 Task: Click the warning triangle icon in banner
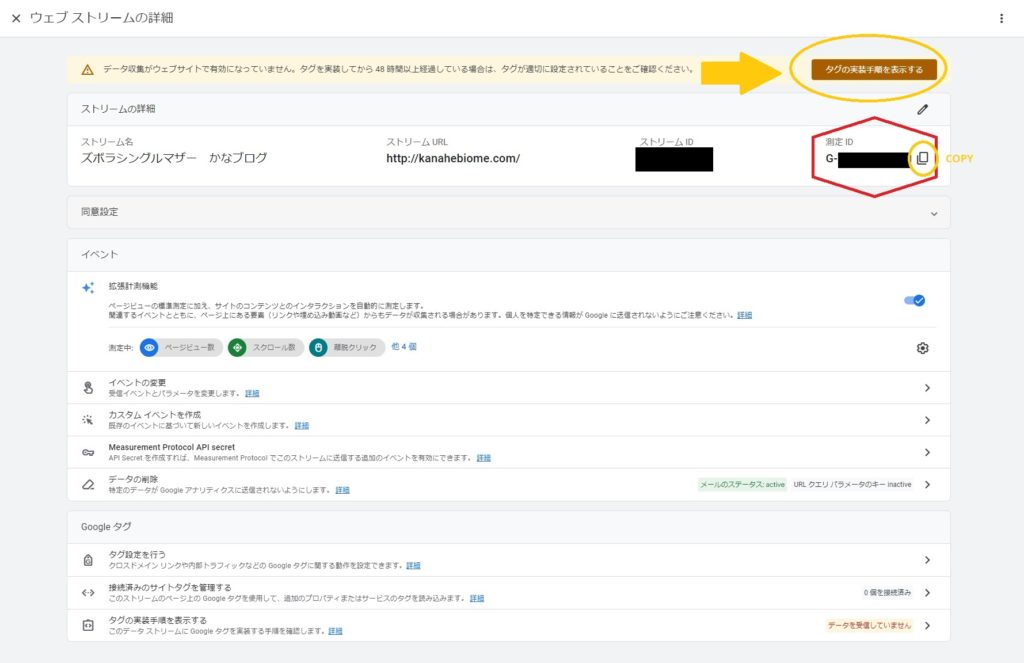click(88, 69)
